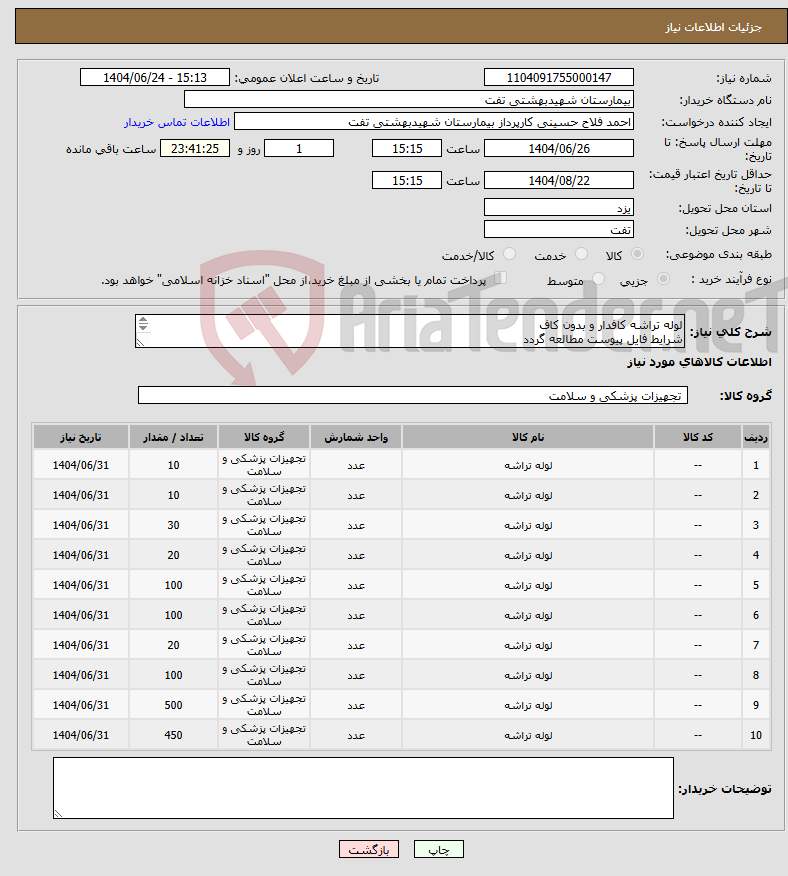Click the response deadline date 1404/06/26 field
Image resolution: width=788 pixels, height=876 pixels.
click(559, 148)
